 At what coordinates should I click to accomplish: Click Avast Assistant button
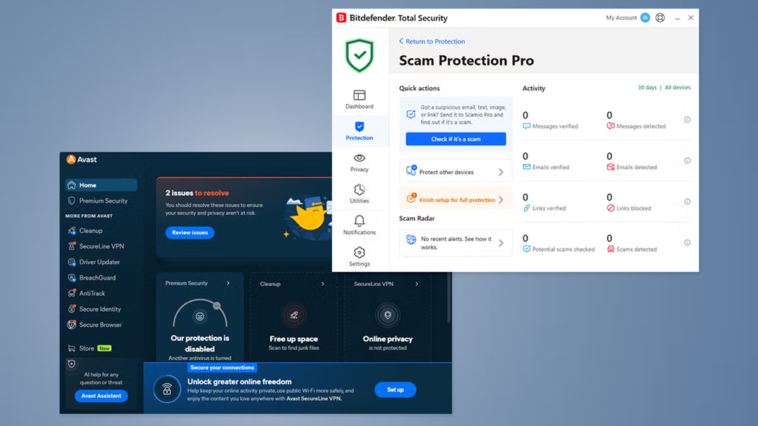(x=101, y=396)
